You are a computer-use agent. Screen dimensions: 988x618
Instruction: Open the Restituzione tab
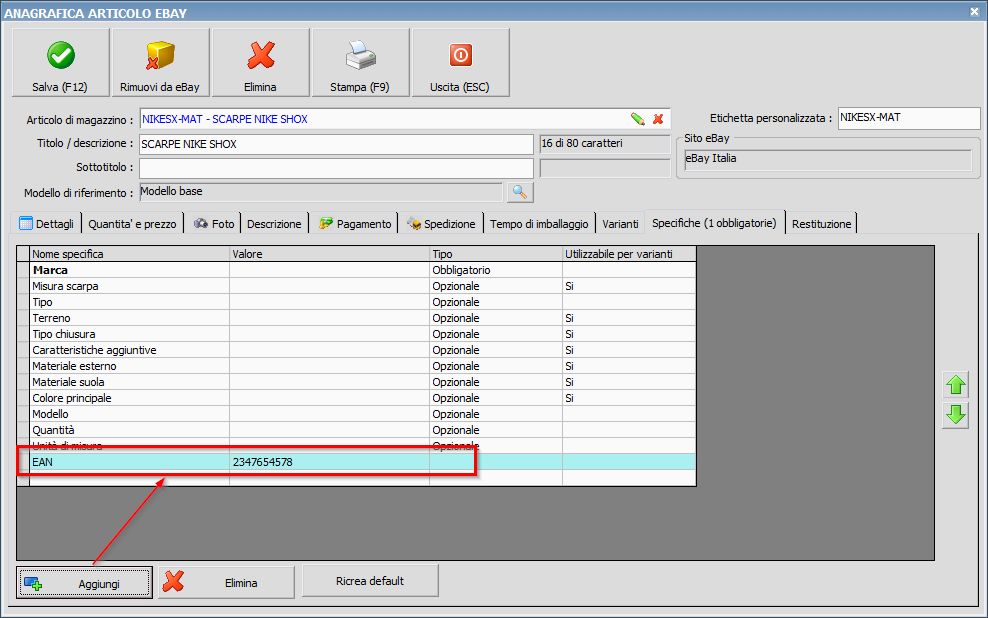[x=821, y=224]
